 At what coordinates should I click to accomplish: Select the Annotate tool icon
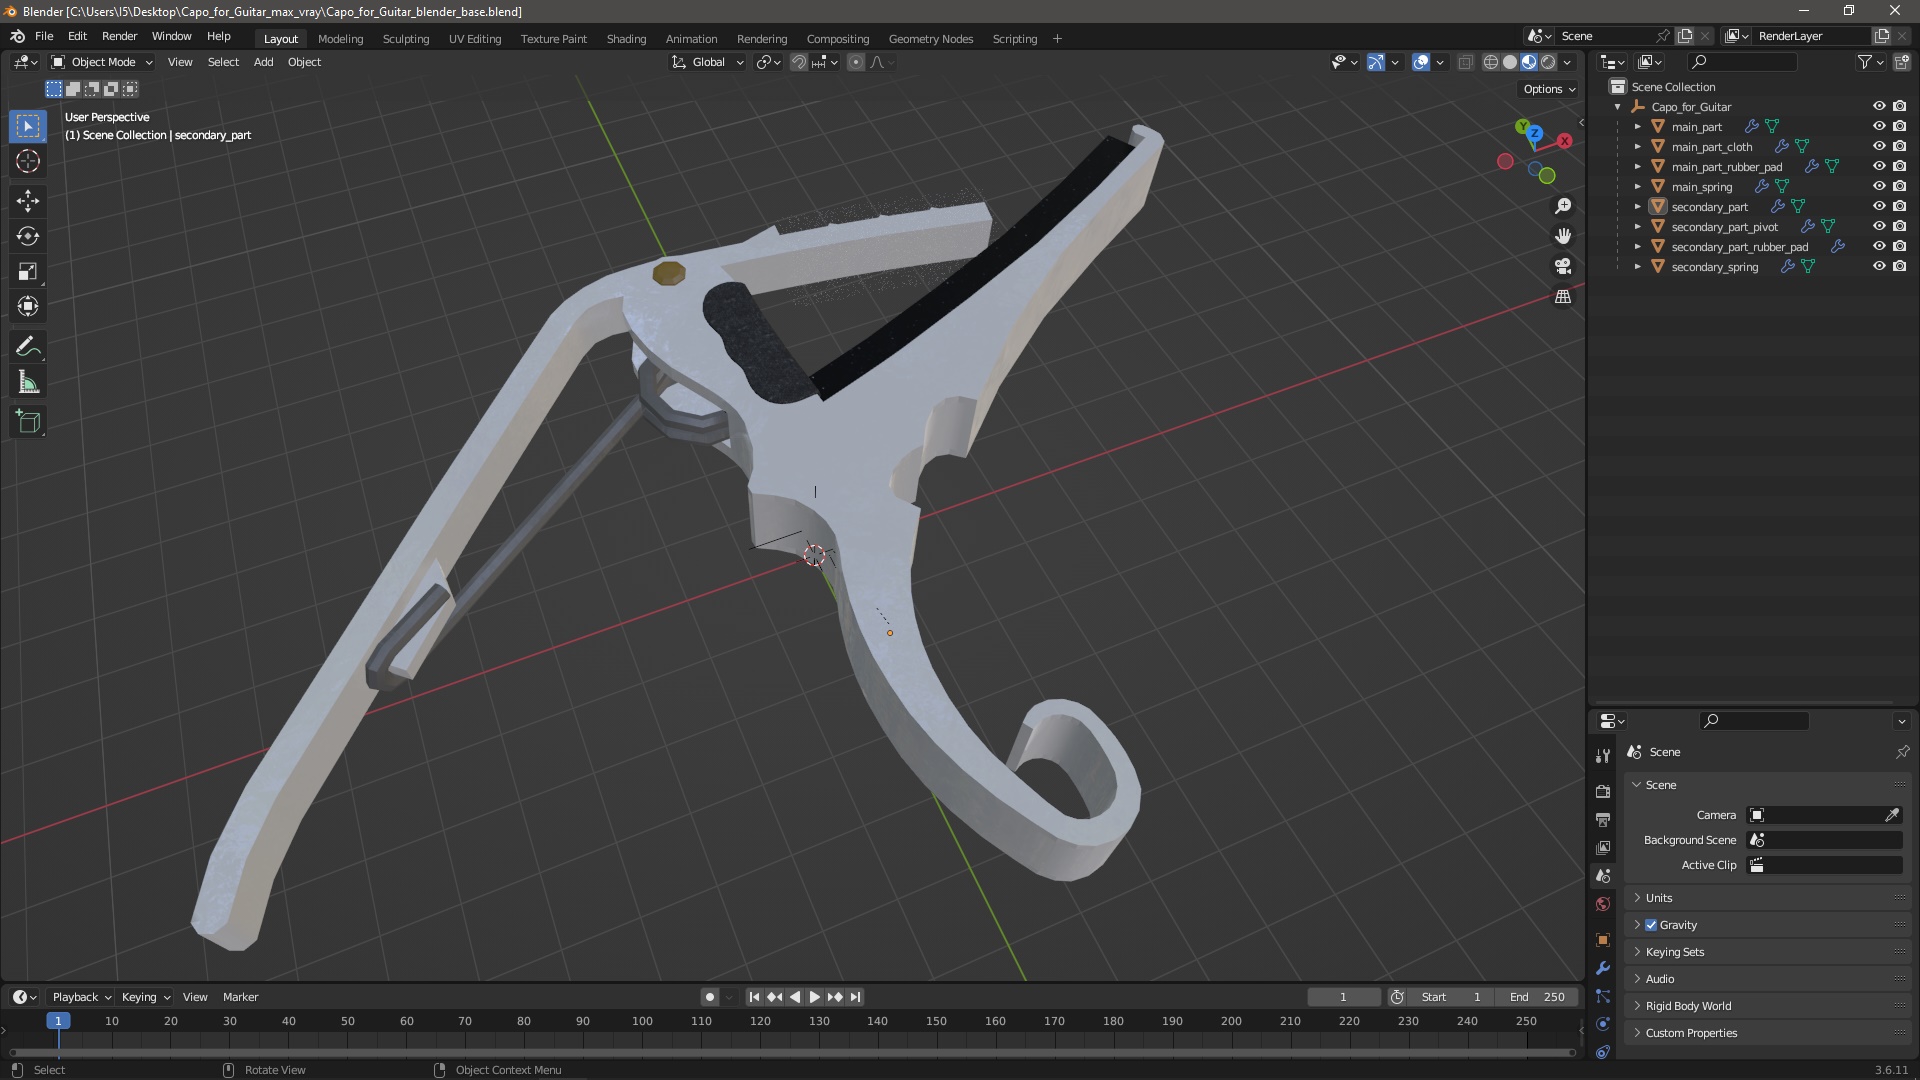click(29, 344)
